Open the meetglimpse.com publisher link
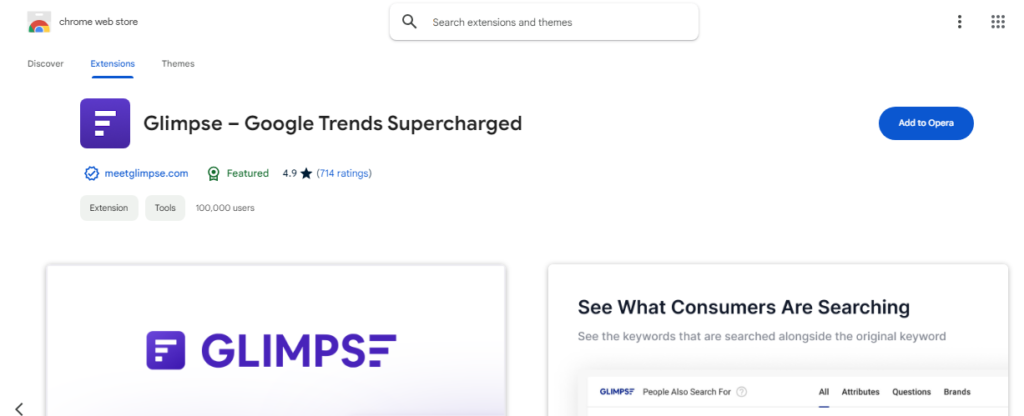The image size is (1024, 416). 146,174
